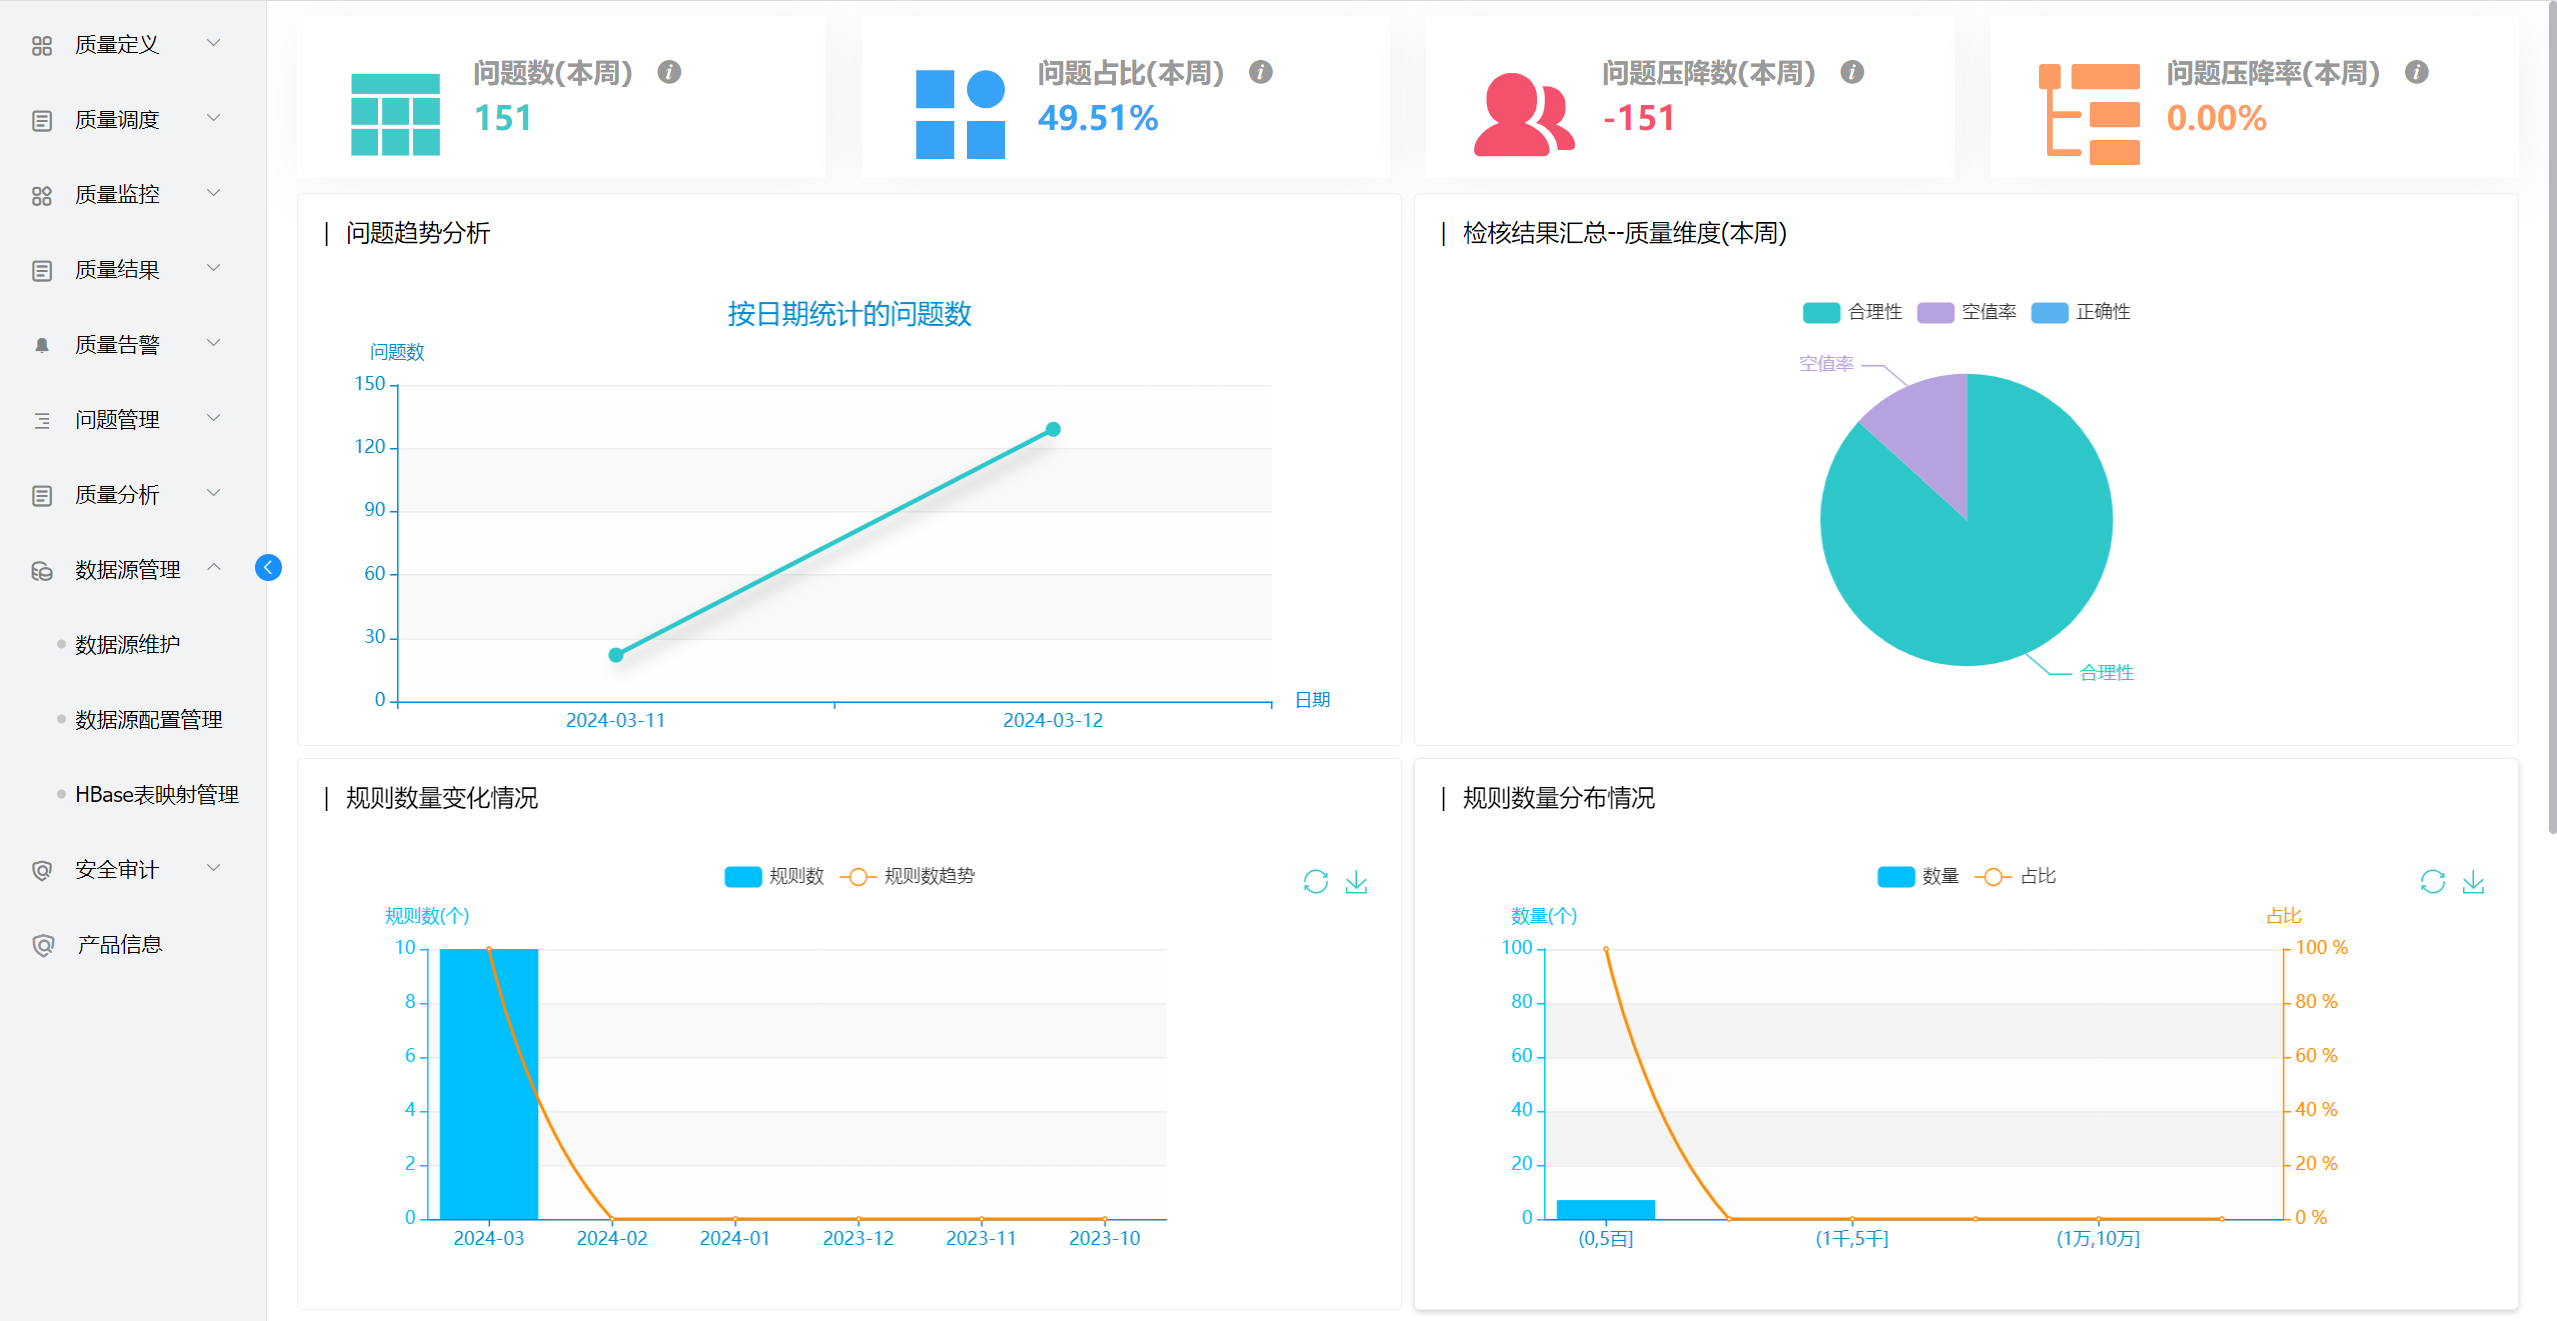The width and height of the screenshot is (2557, 1321).
Task: Click info icon beside 问题压降数(本周)
Action: tap(1851, 72)
